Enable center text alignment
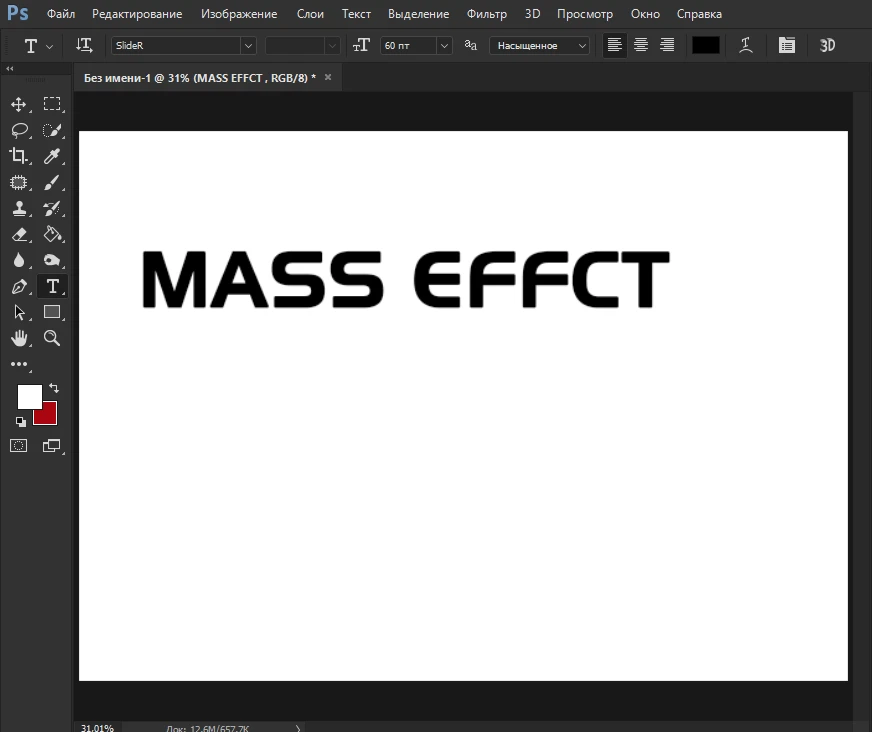 point(640,45)
